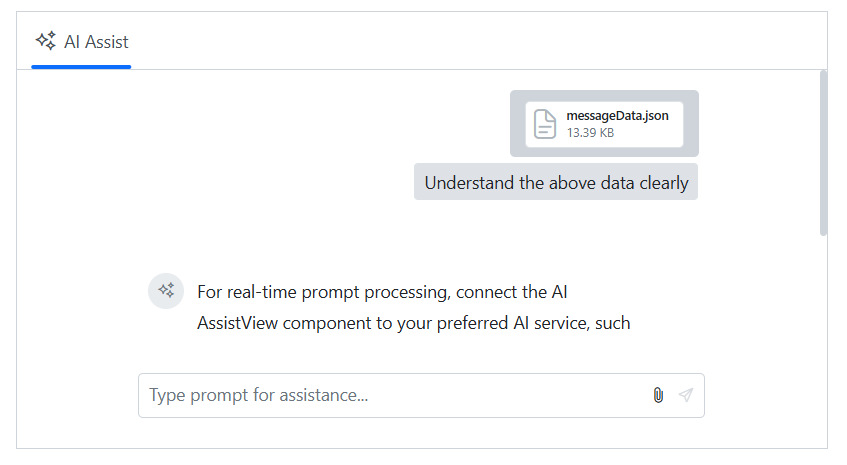Switch to the AI Assist tab
Image resolution: width=847 pixels, height=465 pixels.
pos(81,42)
